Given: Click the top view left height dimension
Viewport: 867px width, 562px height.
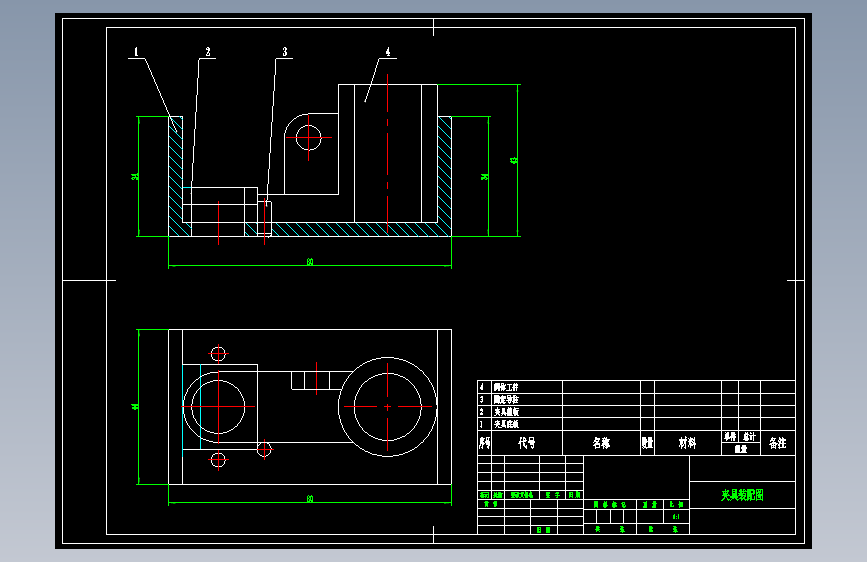Looking at the screenshot, I should [135, 407].
